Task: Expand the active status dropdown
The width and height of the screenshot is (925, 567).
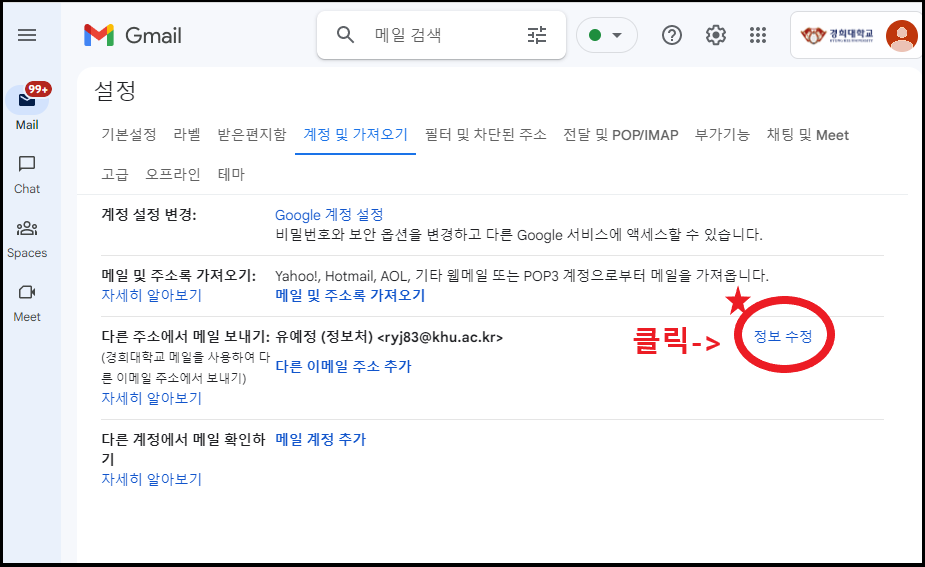Action: [x=606, y=36]
